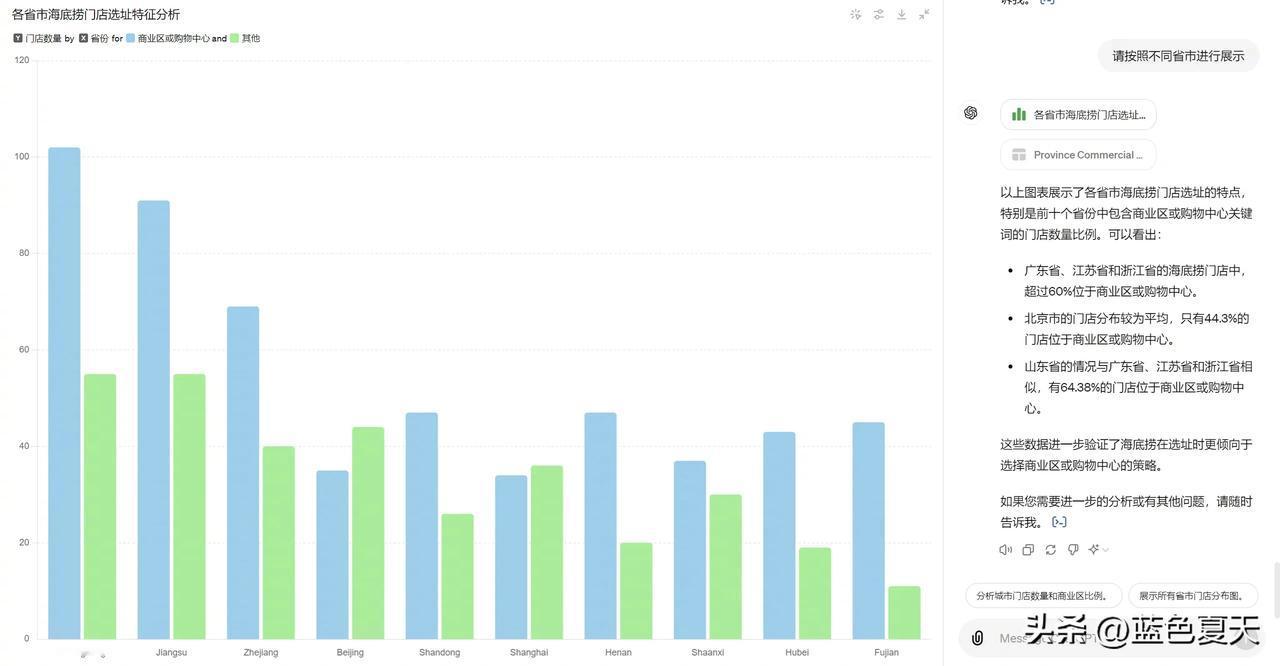
Task: Click the Henan axis label
Action: click(618, 653)
